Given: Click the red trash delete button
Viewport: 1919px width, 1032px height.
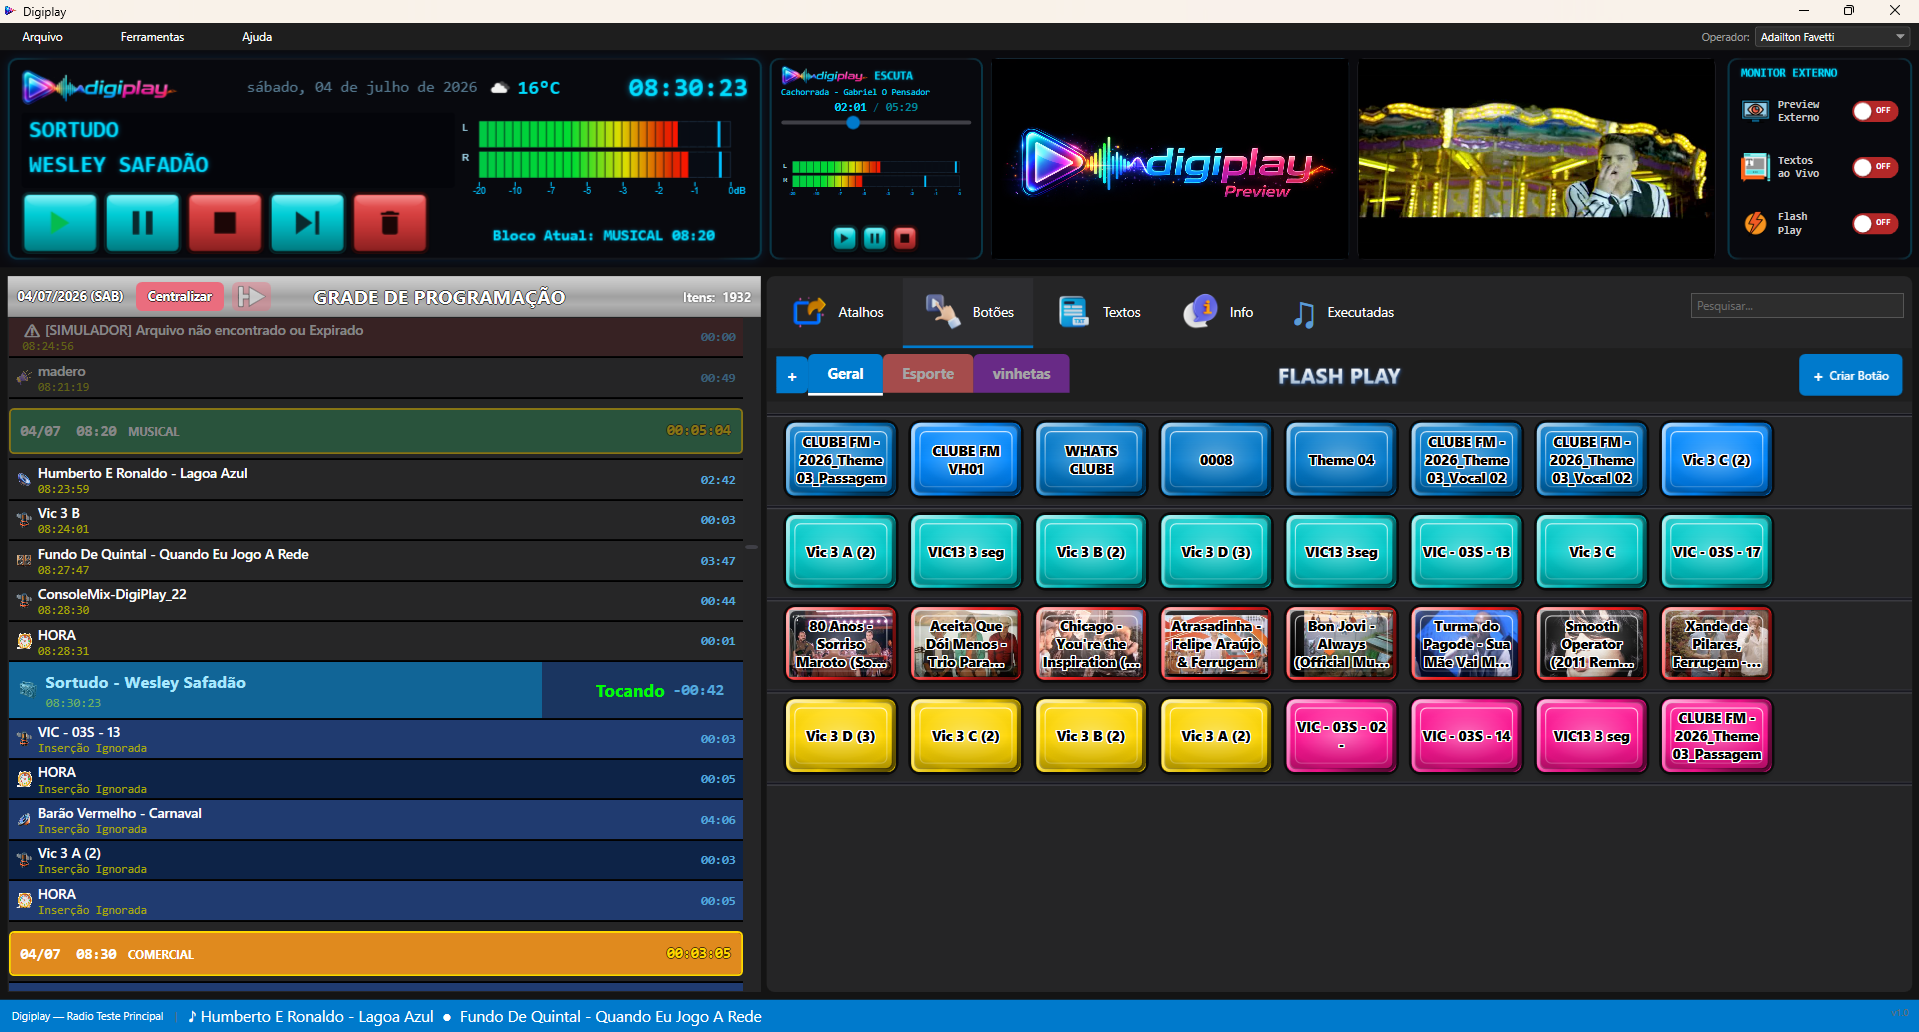Looking at the screenshot, I should [x=390, y=222].
